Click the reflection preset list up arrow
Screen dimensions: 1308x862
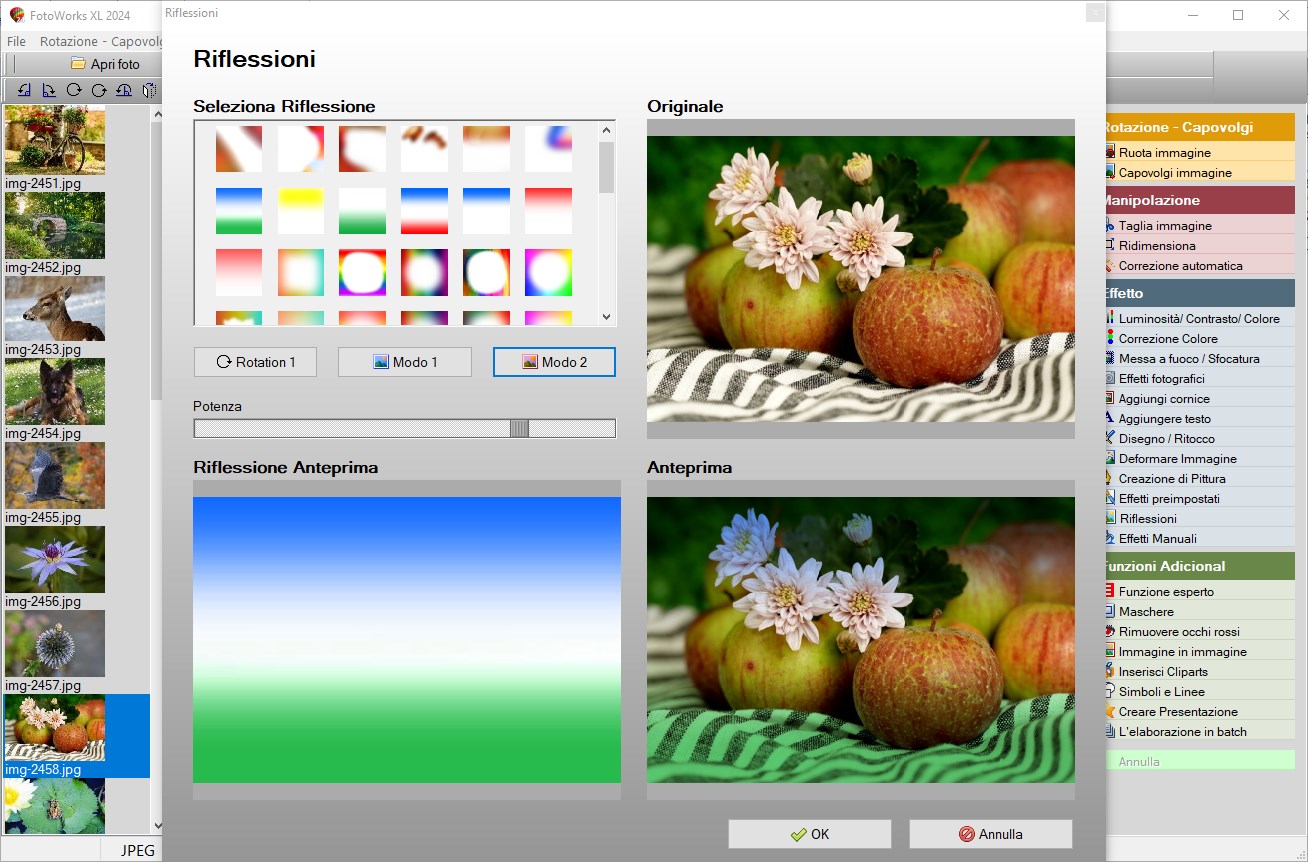606,130
